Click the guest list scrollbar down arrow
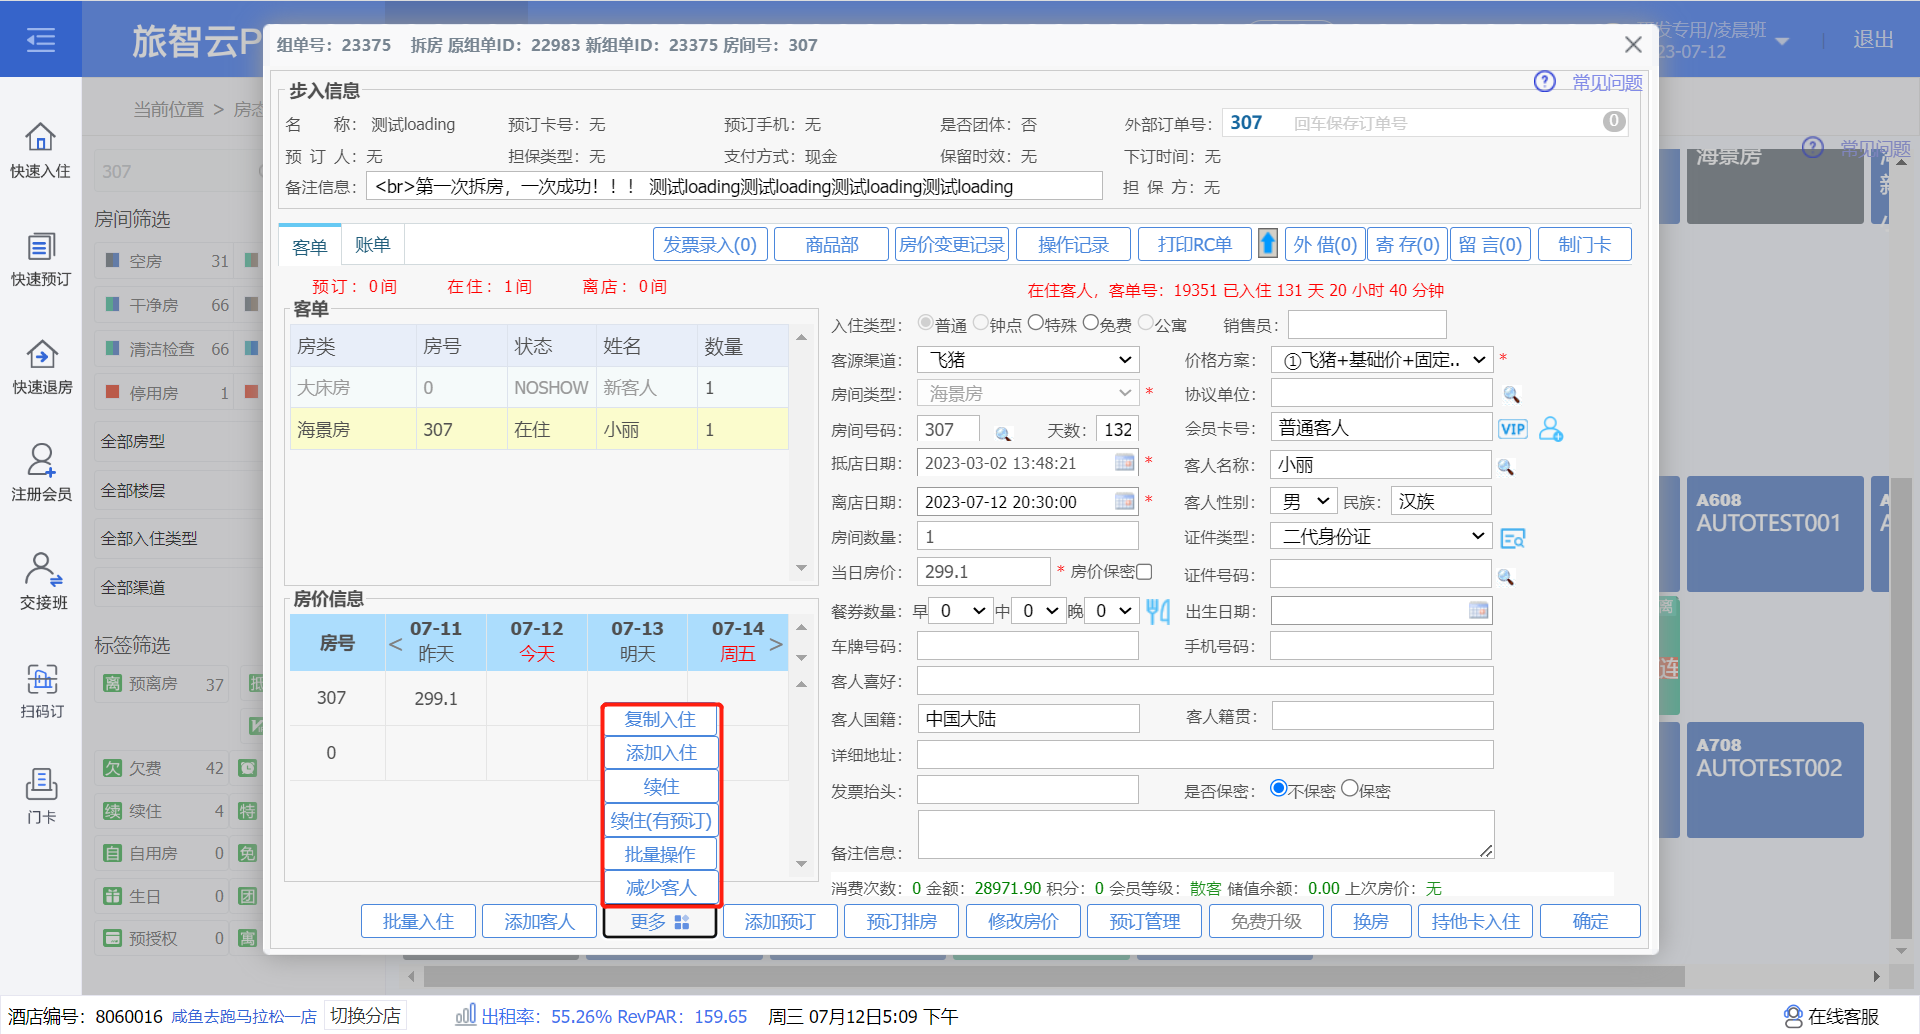This screenshot has height=1034, width=1920. (801, 568)
